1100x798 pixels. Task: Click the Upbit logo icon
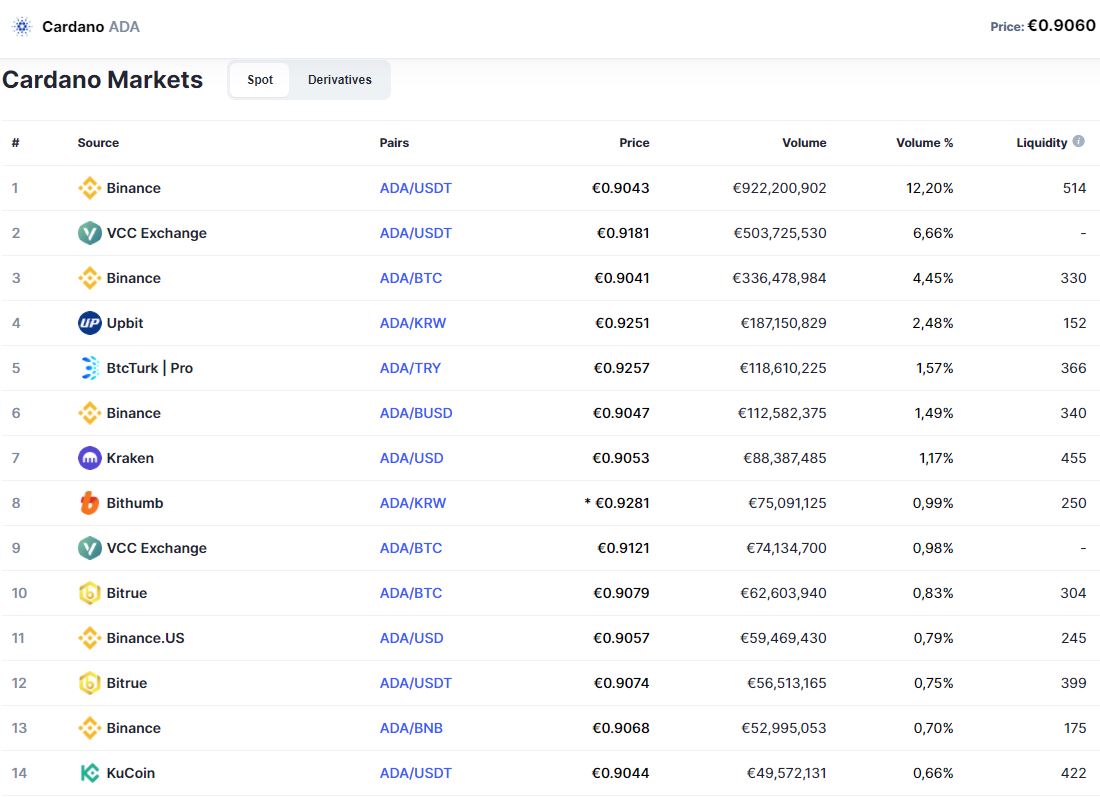[90, 323]
